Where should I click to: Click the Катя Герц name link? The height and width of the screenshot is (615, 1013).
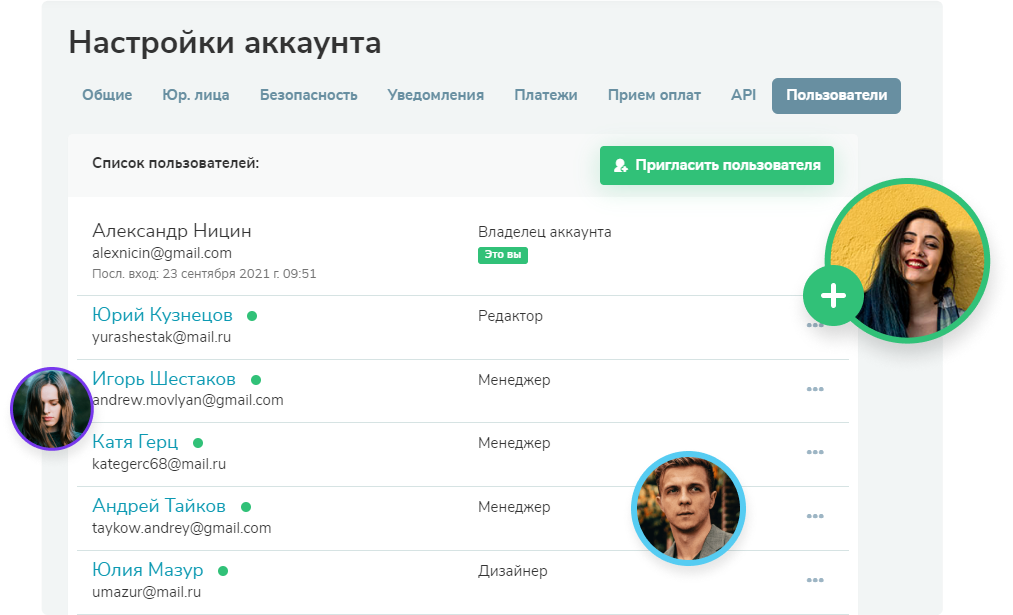pos(135,442)
